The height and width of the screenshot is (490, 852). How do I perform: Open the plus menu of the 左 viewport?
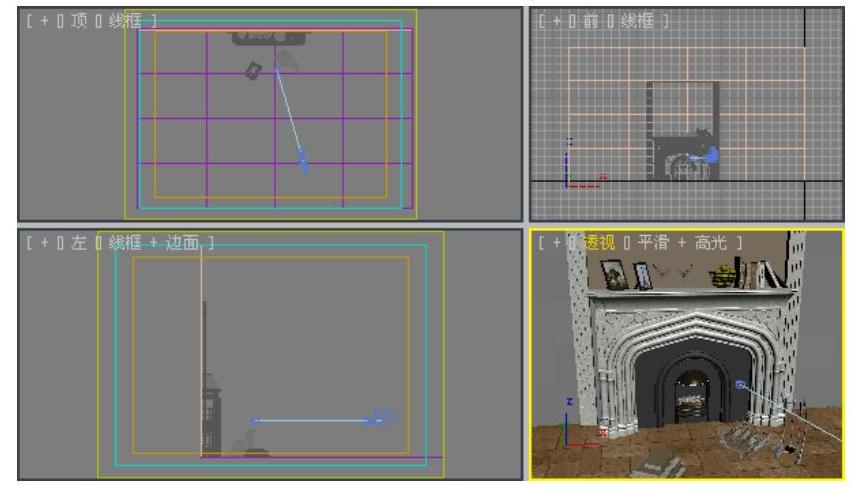tap(45, 242)
